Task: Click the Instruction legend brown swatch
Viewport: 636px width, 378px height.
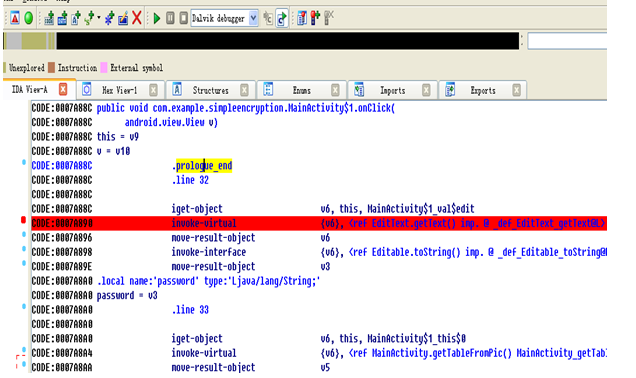Action: [51, 67]
